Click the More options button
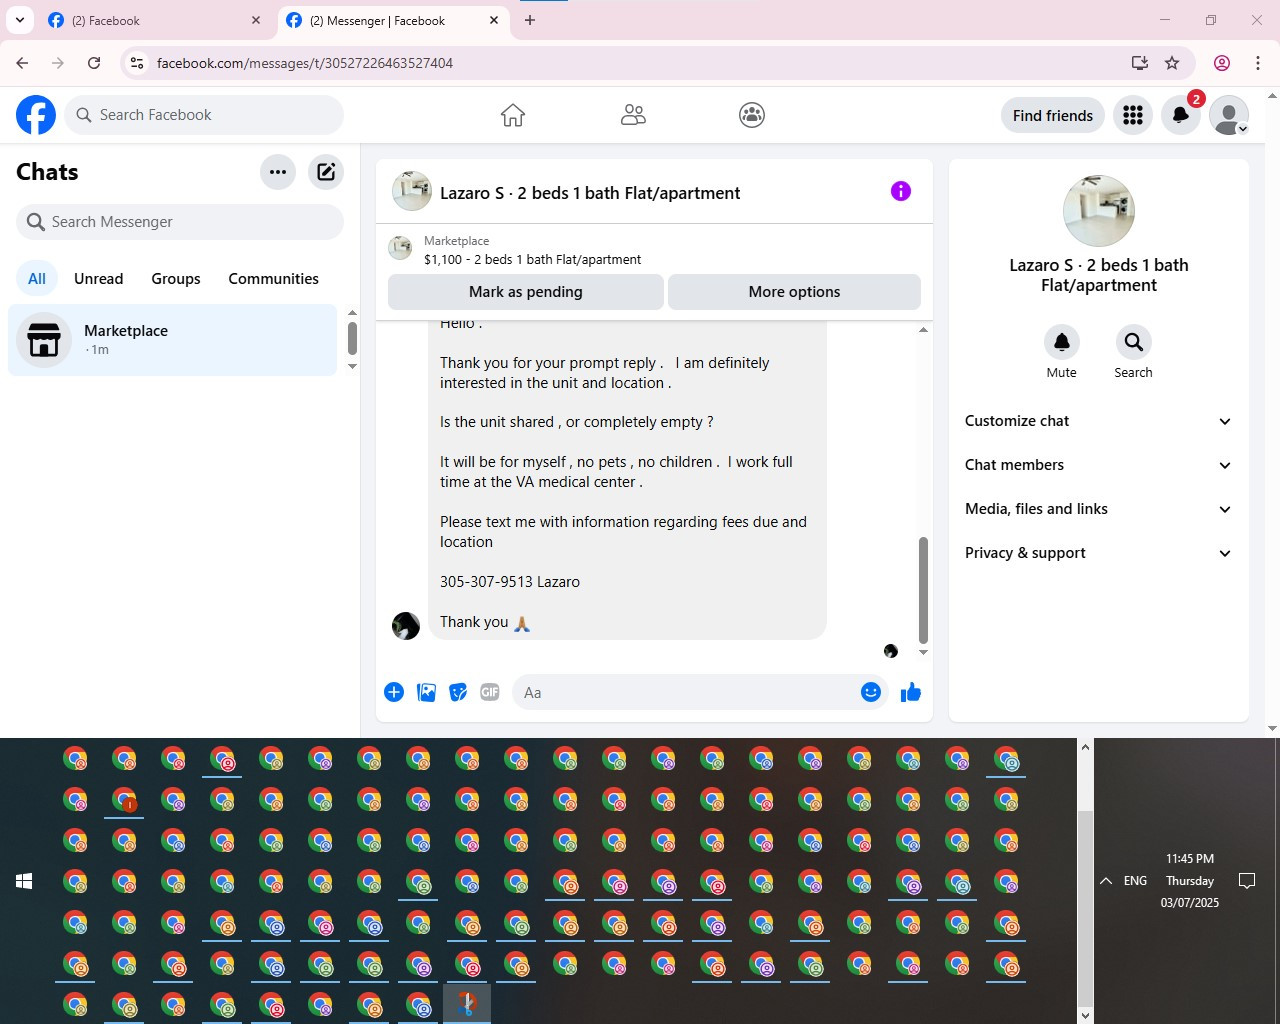The height and width of the screenshot is (1024, 1280). [x=794, y=292]
